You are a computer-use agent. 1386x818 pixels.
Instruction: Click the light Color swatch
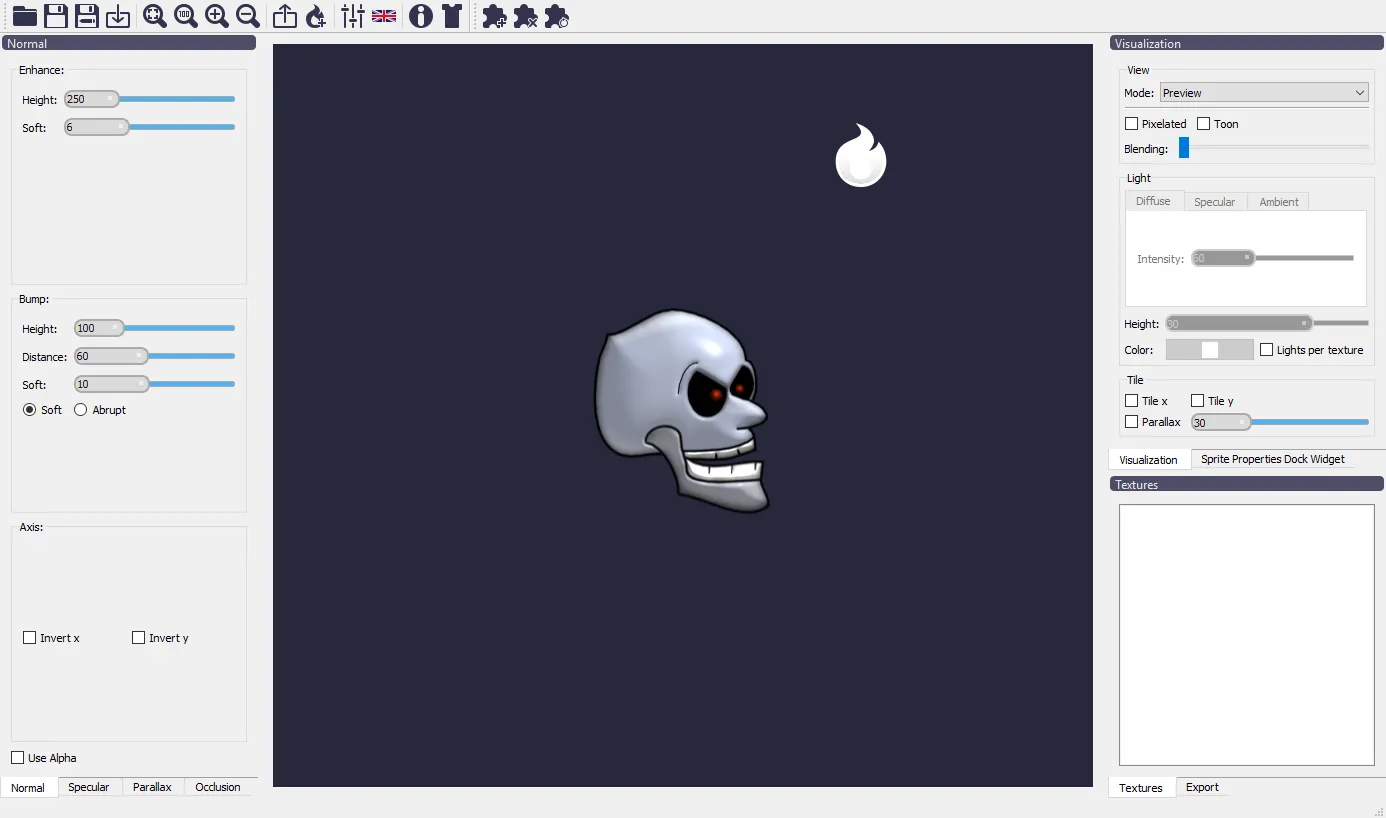point(1210,349)
